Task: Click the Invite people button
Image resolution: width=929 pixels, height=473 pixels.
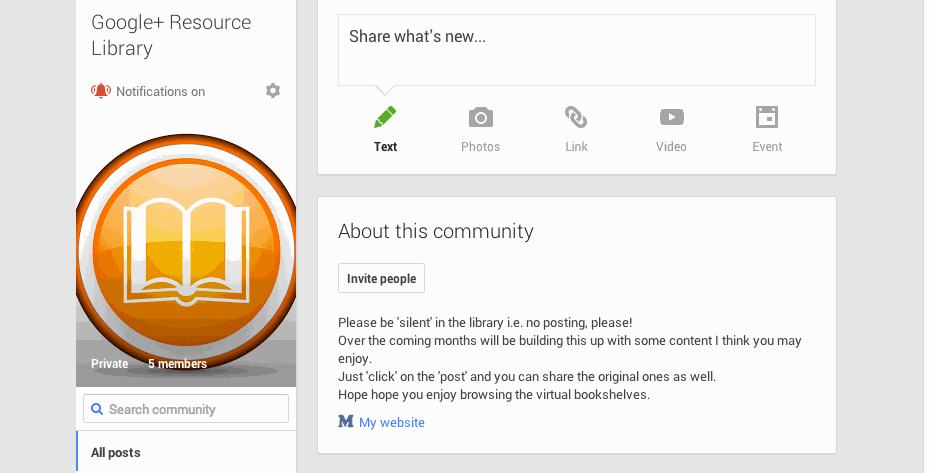Action: click(x=382, y=278)
